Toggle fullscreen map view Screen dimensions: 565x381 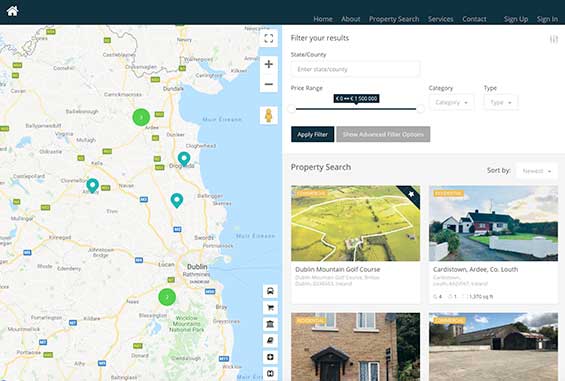268,38
